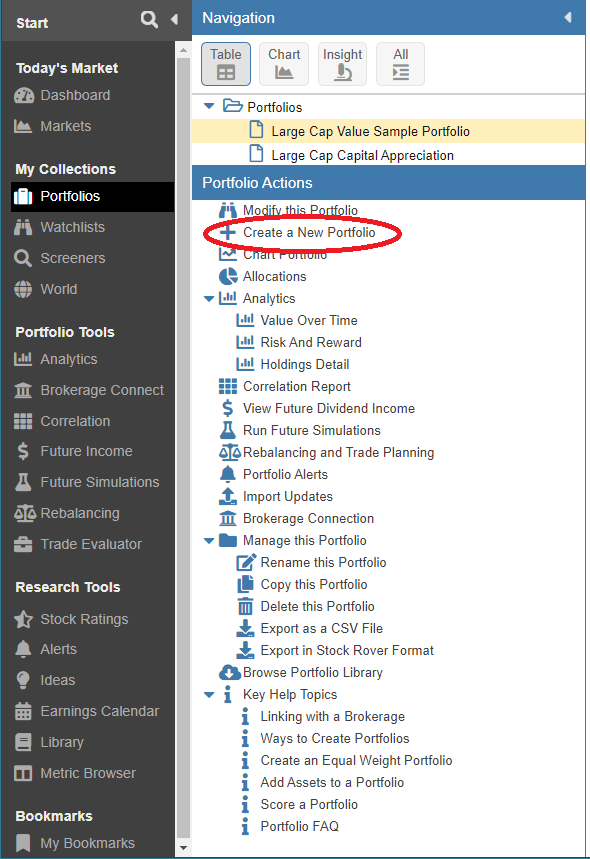Viewport: 590px width, 859px height.
Task: Click the search magnifier icon in Start header
Action: pyautogui.click(x=148, y=20)
